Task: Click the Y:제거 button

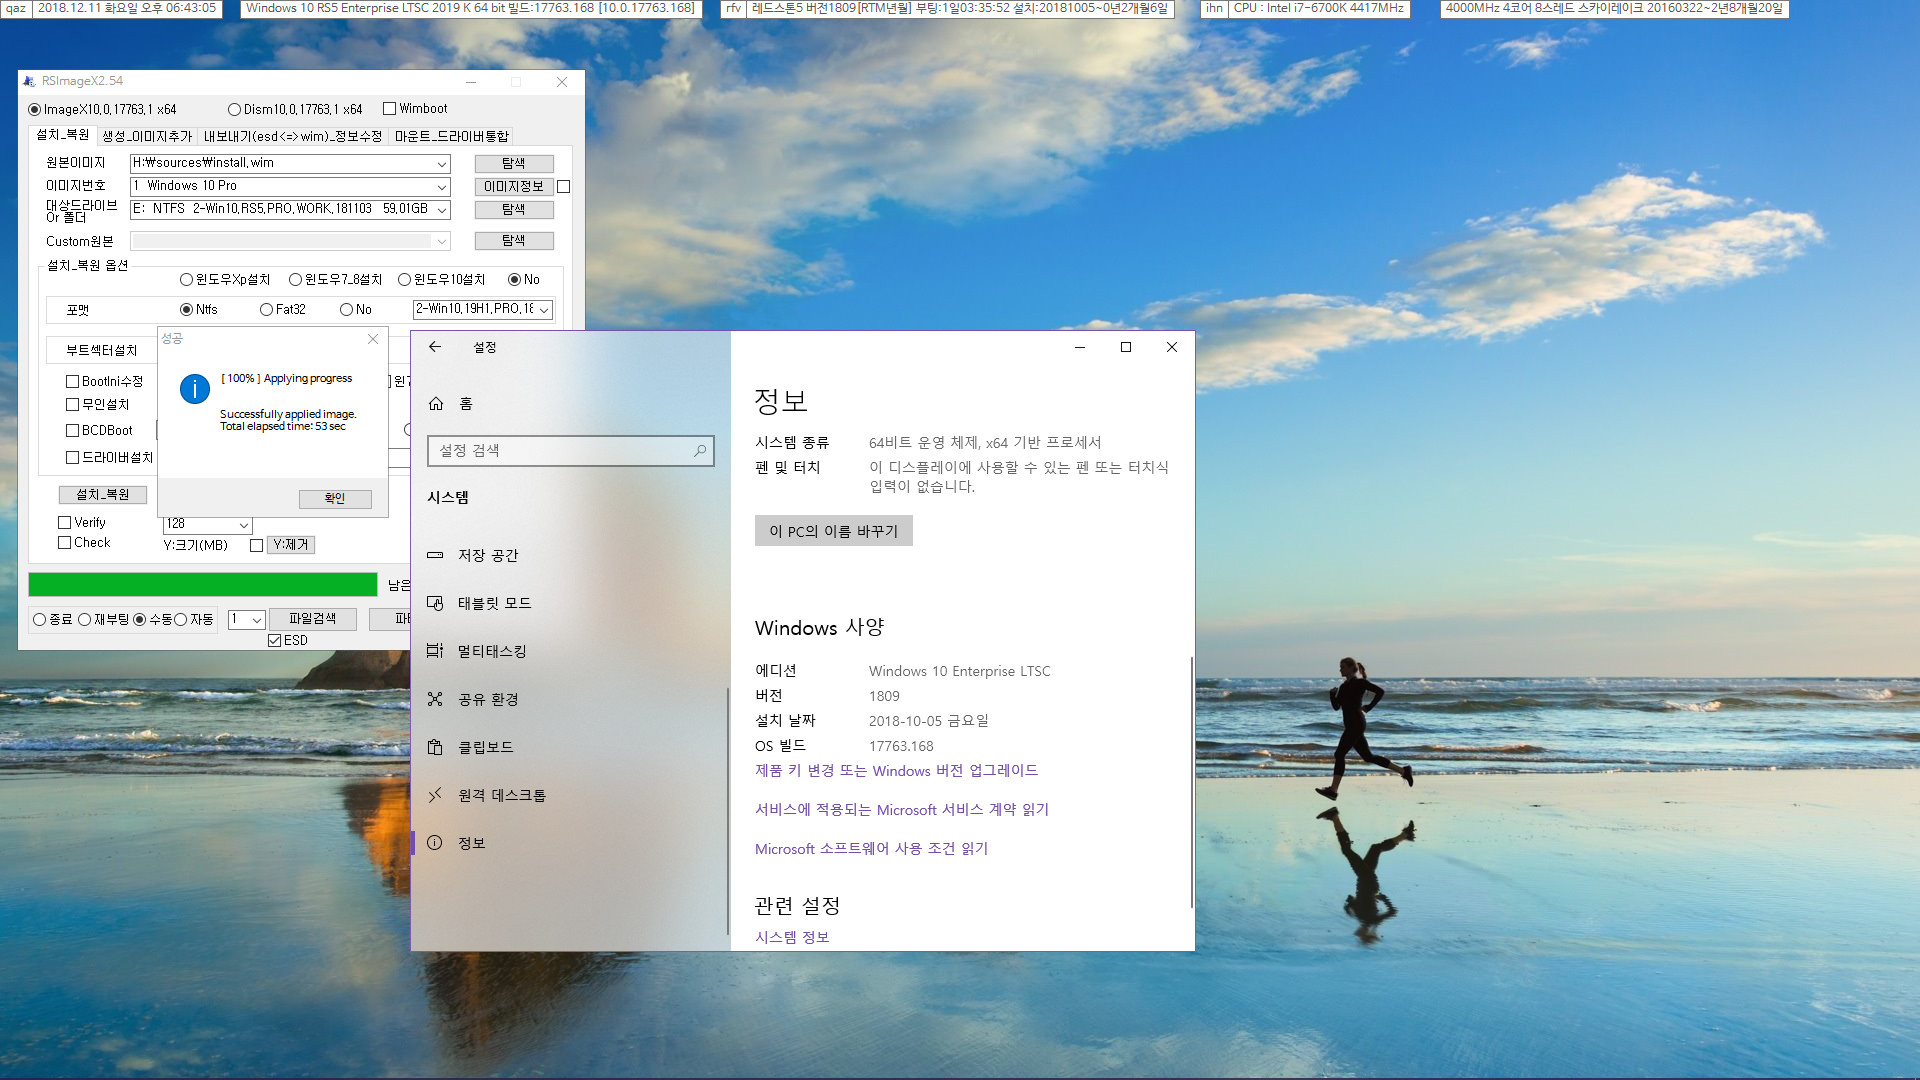Action: (291, 545)
